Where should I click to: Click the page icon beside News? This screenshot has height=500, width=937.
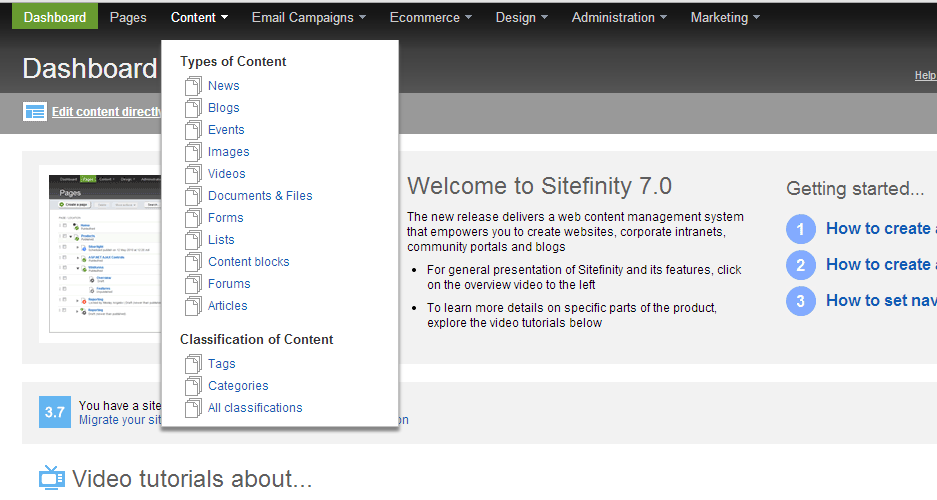[193, 86]
